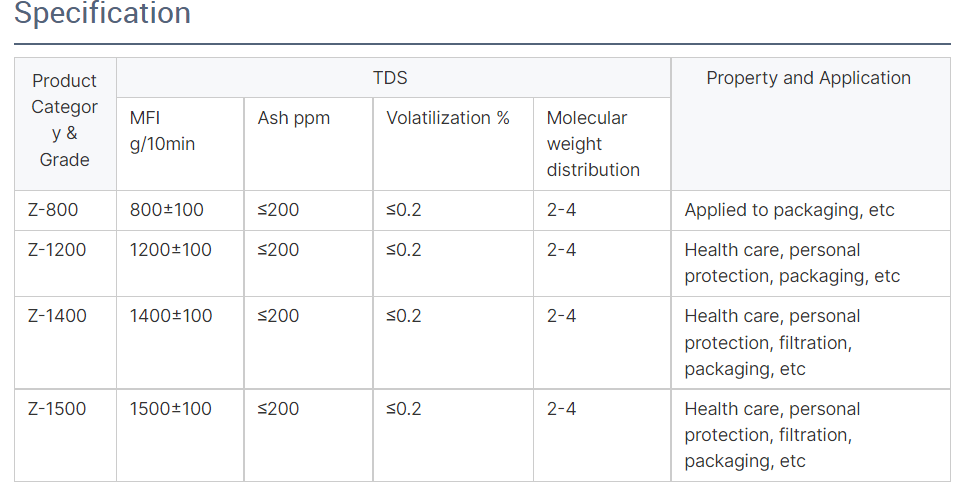977x486 pixels.
Task: Click the Molecular weight distribution header
Action: tap(602, 144)
